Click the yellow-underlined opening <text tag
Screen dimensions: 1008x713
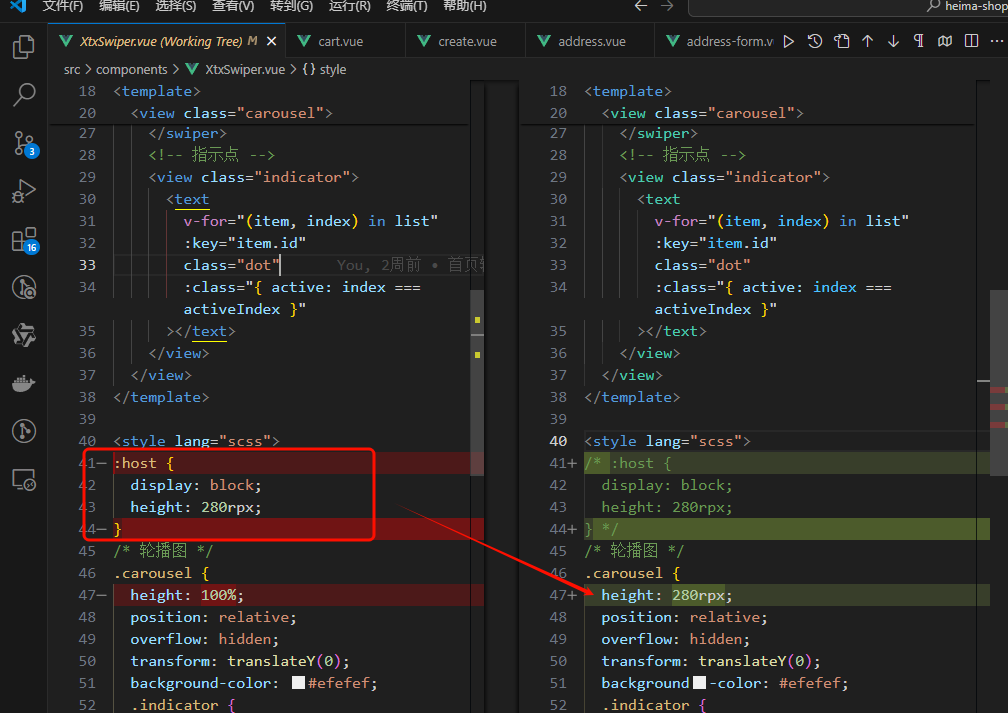[192, 199]
